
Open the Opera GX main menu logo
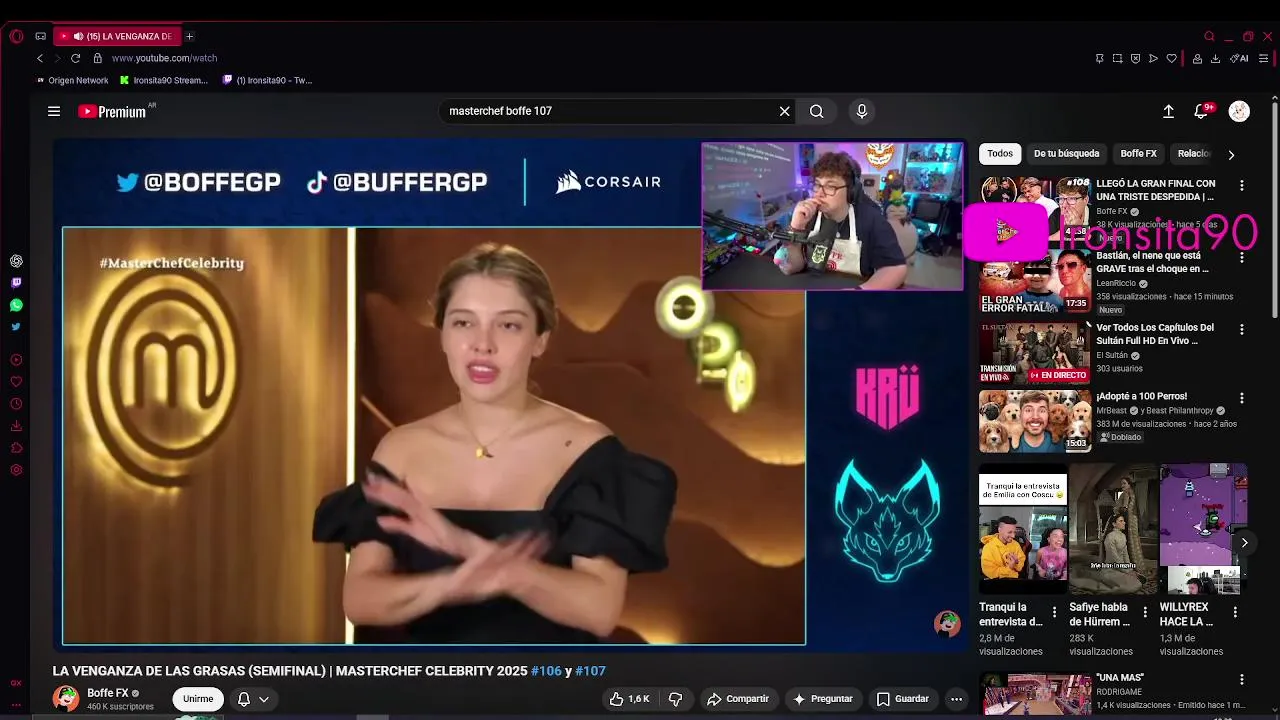click(16, 36)
